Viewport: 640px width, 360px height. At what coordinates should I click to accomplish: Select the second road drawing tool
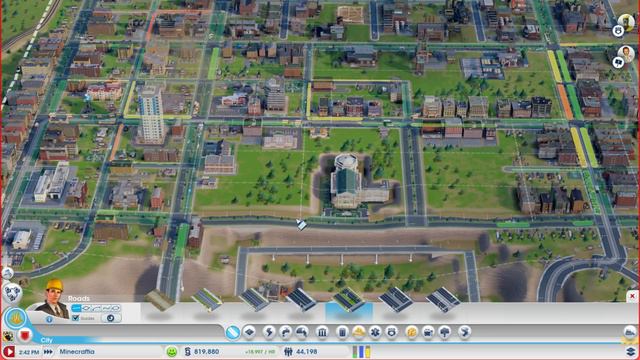86,308
